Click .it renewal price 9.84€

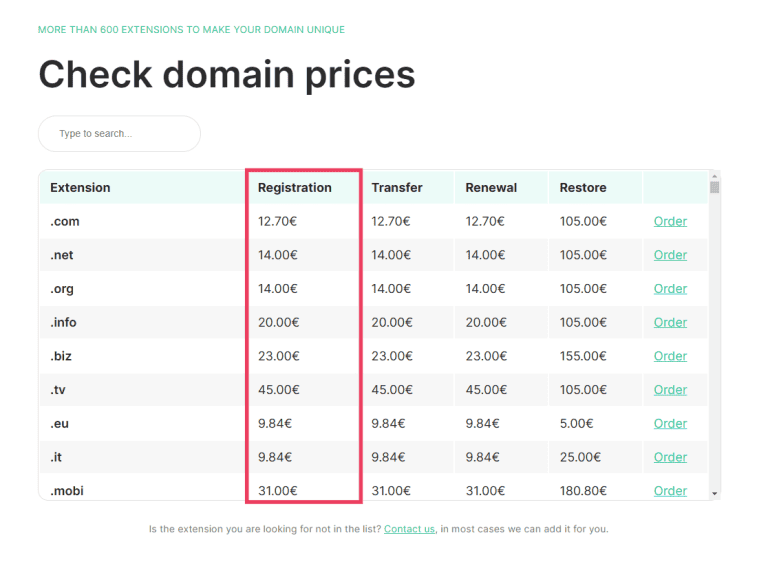pyautogui.click(x=482, y=457)
